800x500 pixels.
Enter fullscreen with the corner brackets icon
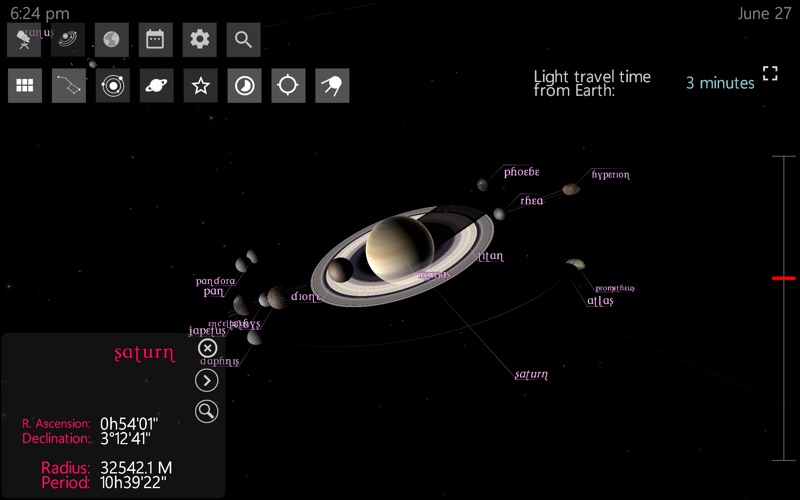(x=770, y=73)
